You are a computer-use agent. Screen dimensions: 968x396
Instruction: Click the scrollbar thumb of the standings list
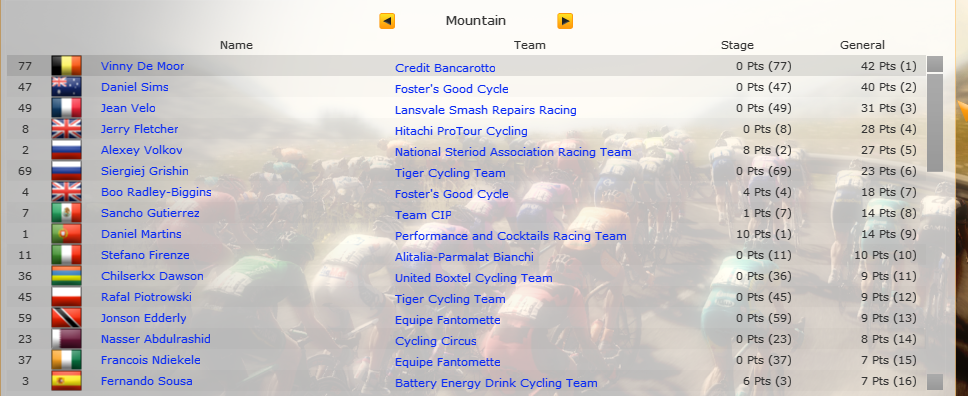(x=935, y=123)
